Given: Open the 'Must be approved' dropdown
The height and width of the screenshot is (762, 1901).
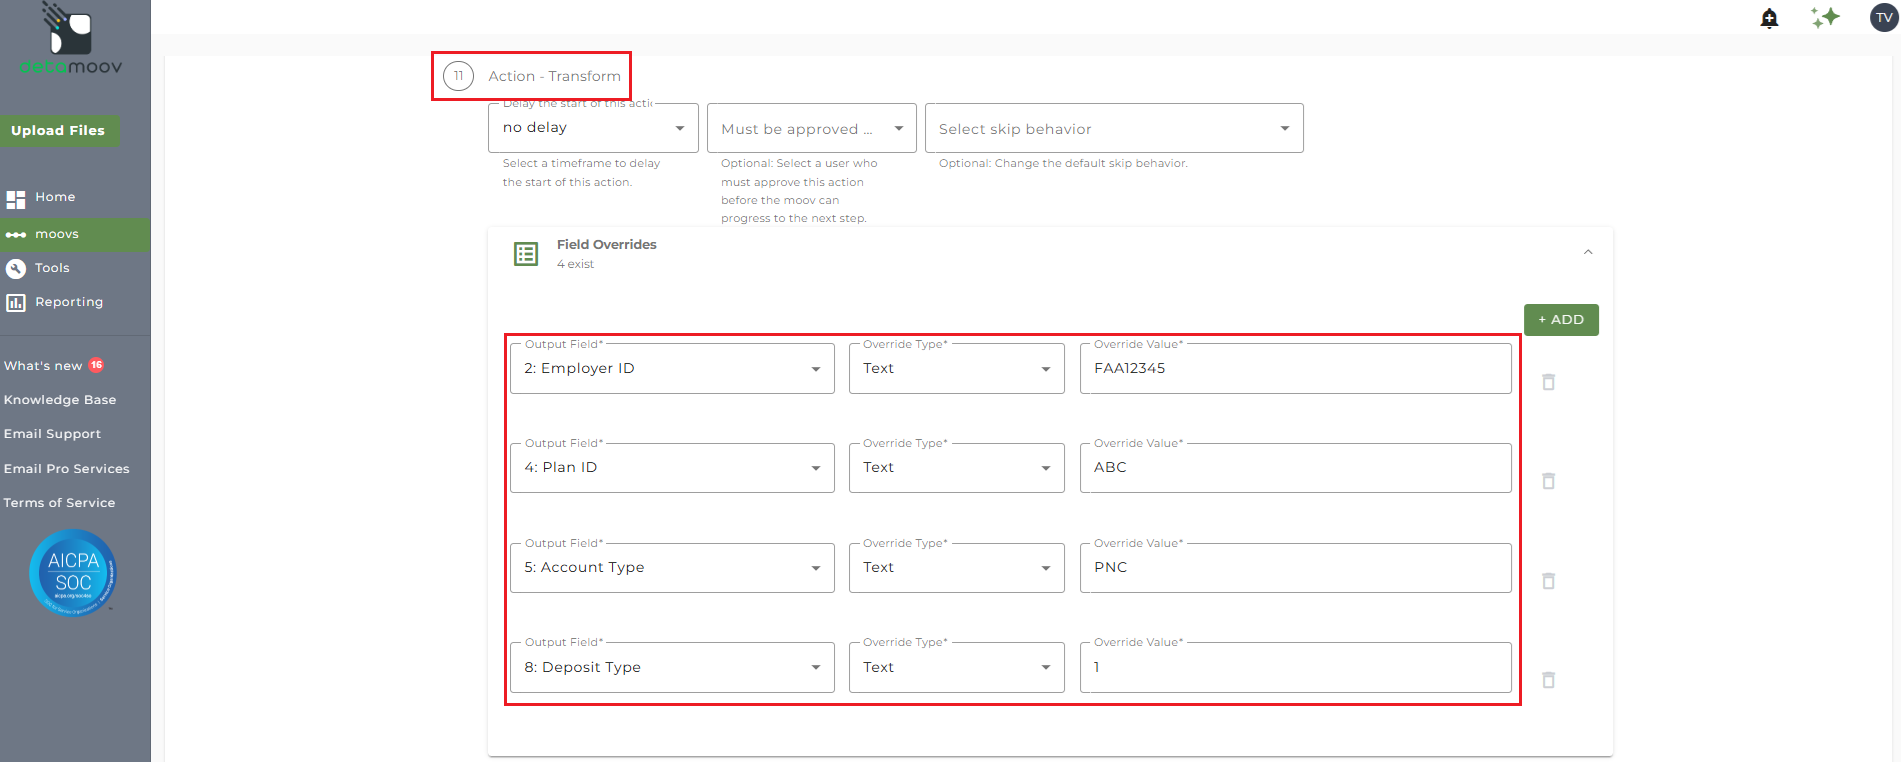Looking at the screenshot, I should tap(811, 129).
